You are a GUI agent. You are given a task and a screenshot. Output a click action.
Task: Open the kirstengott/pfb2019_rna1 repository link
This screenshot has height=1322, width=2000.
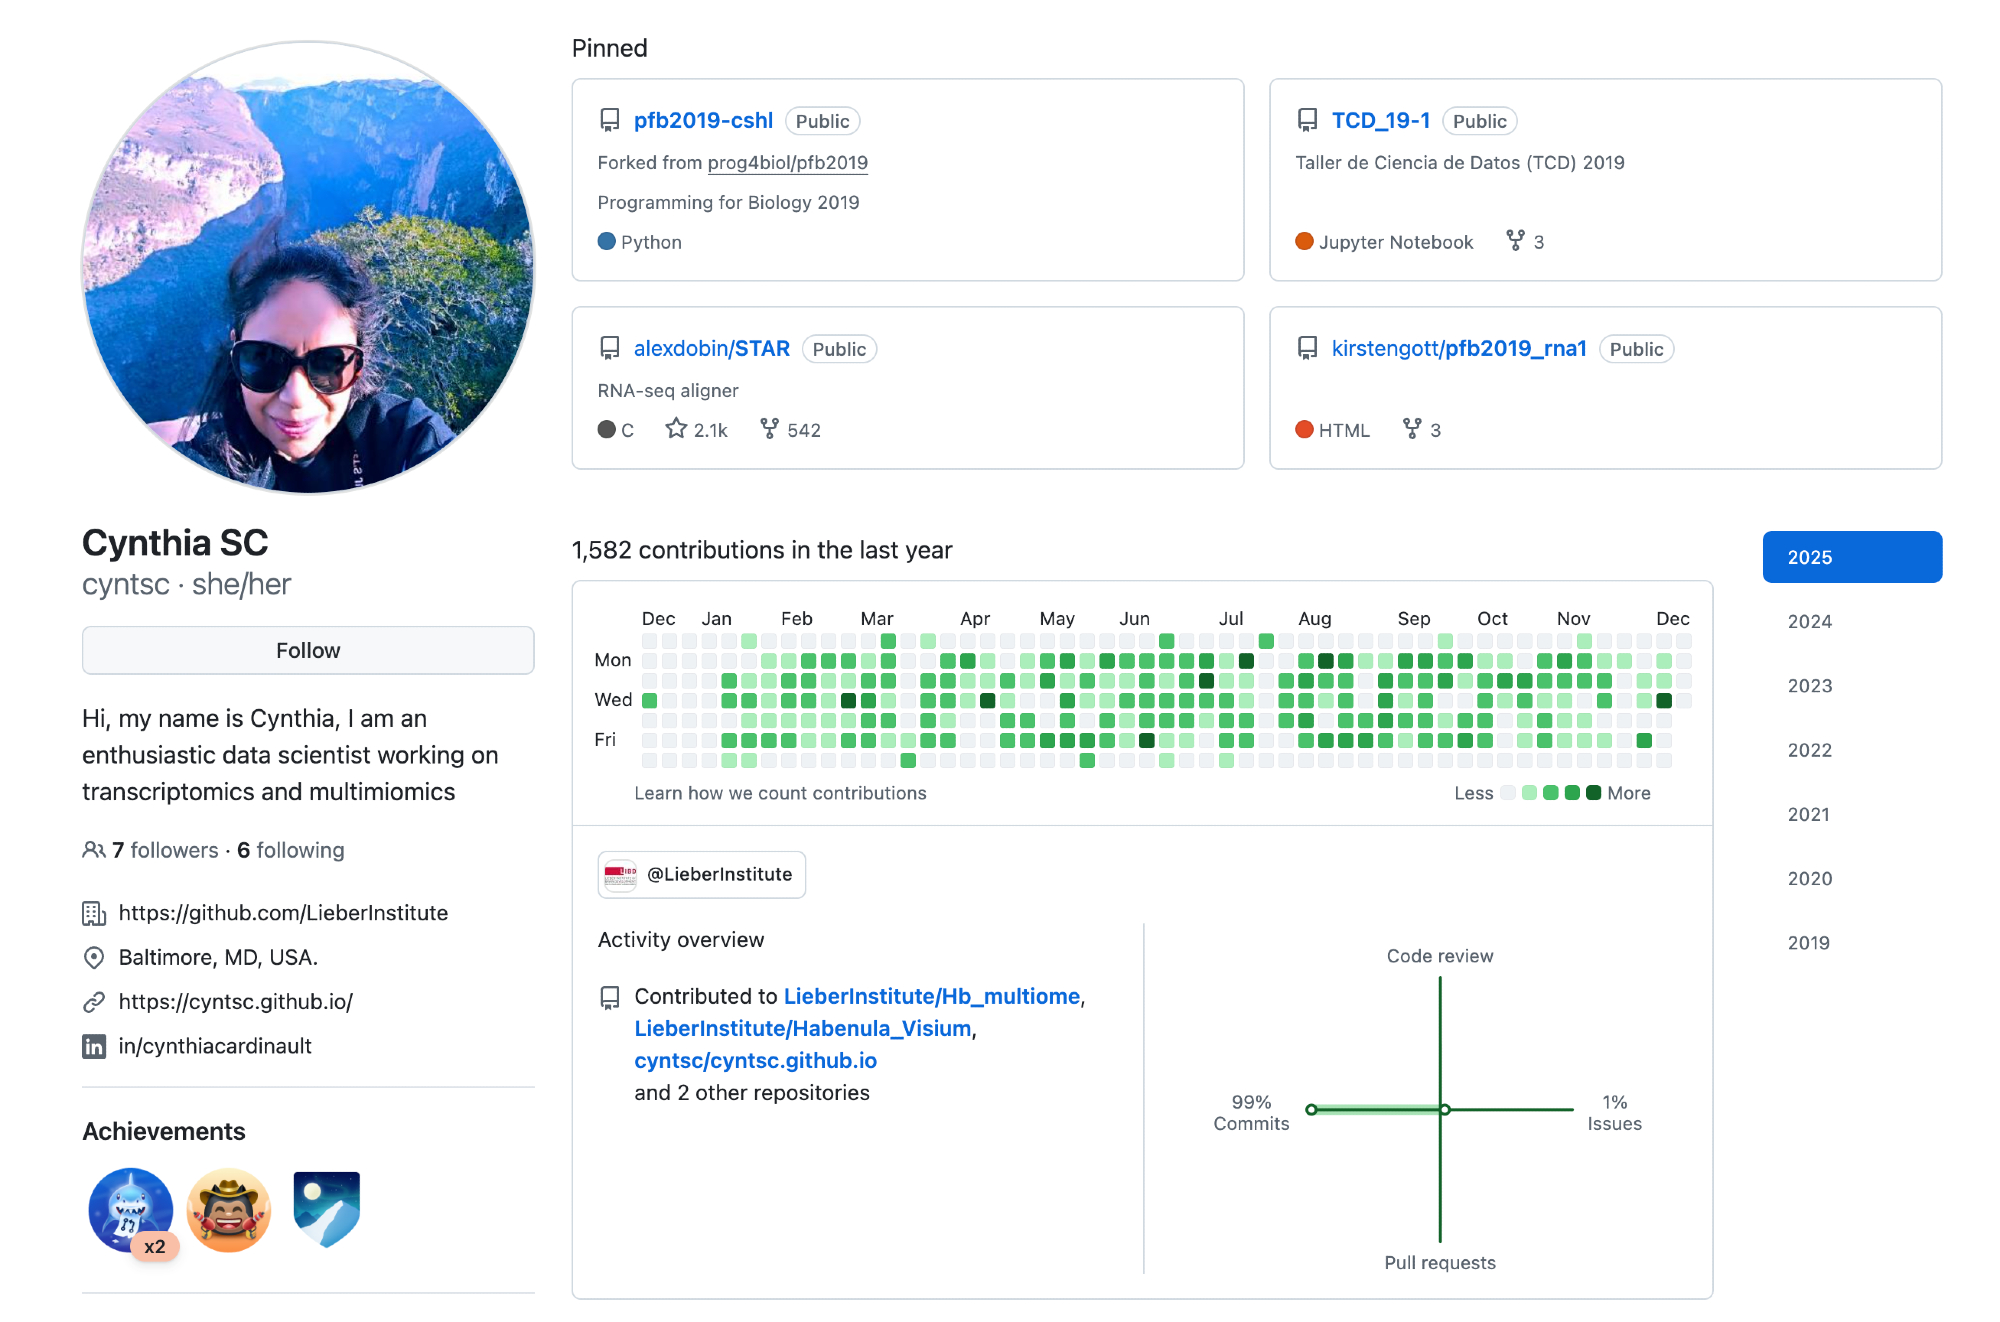1458,348
